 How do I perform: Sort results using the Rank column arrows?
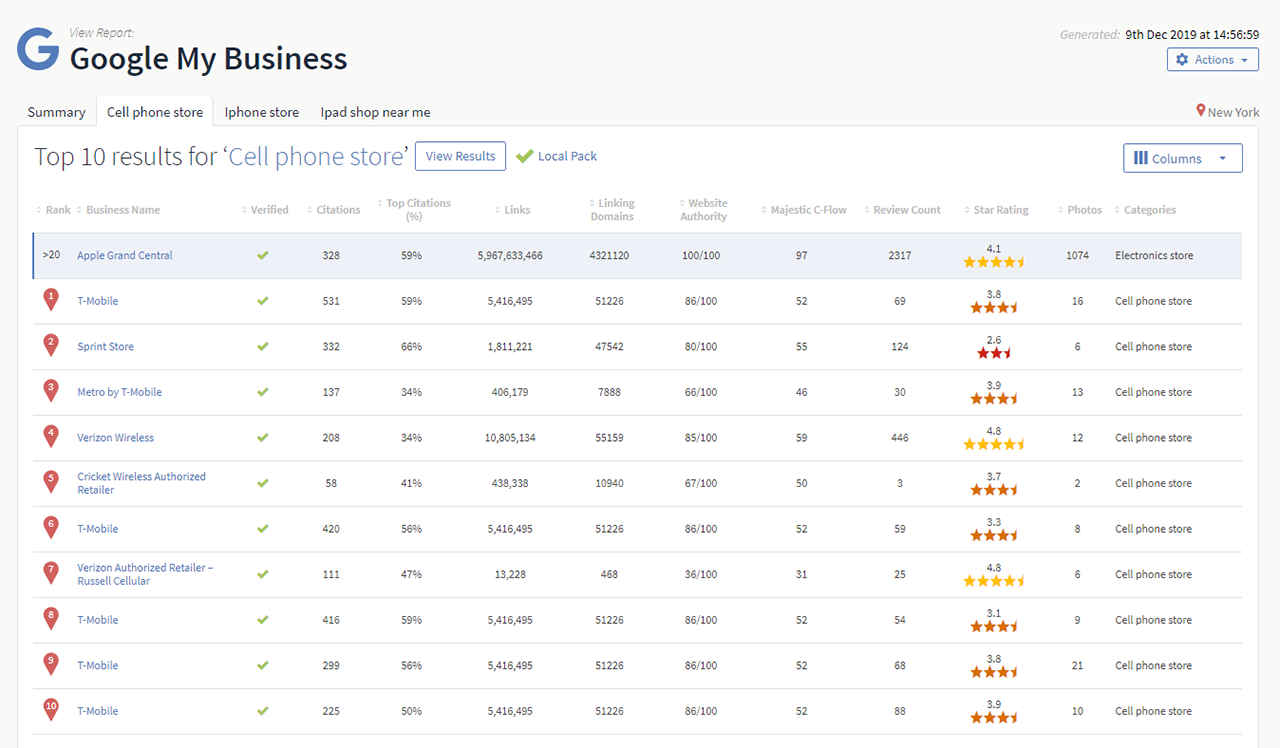(x=37, y=209)
